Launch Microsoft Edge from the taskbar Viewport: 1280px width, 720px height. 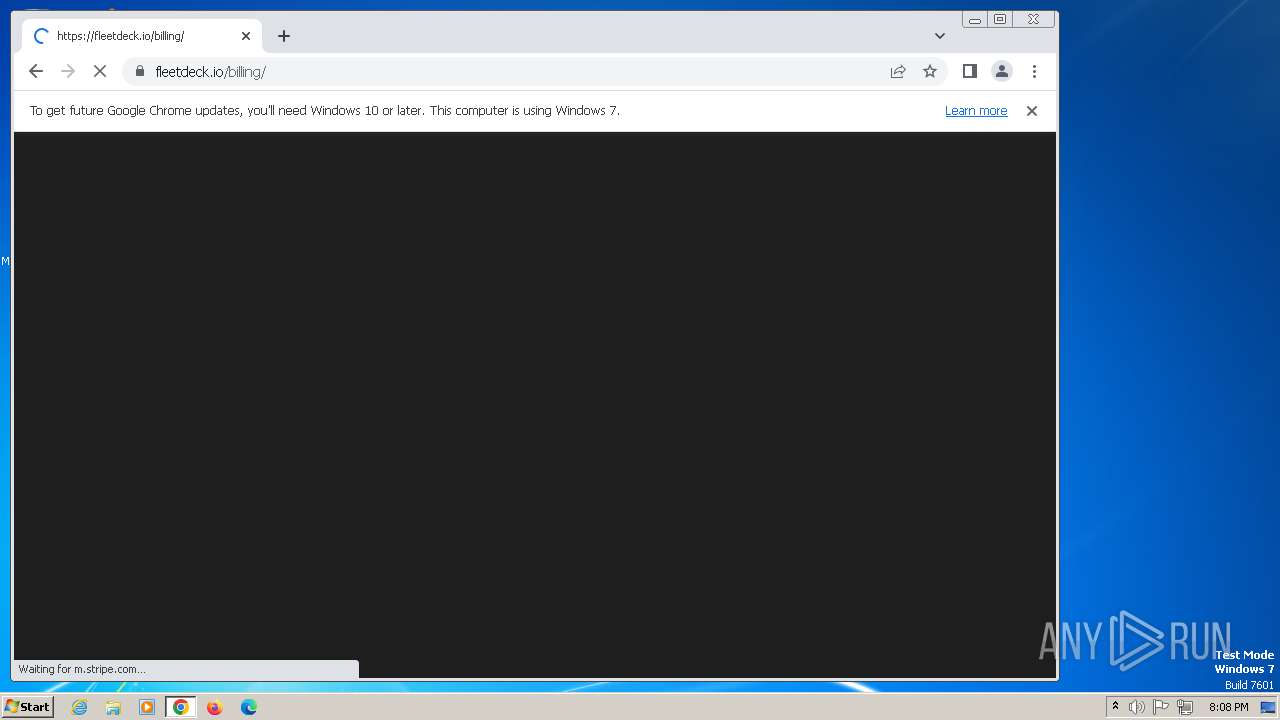point(248,707)
